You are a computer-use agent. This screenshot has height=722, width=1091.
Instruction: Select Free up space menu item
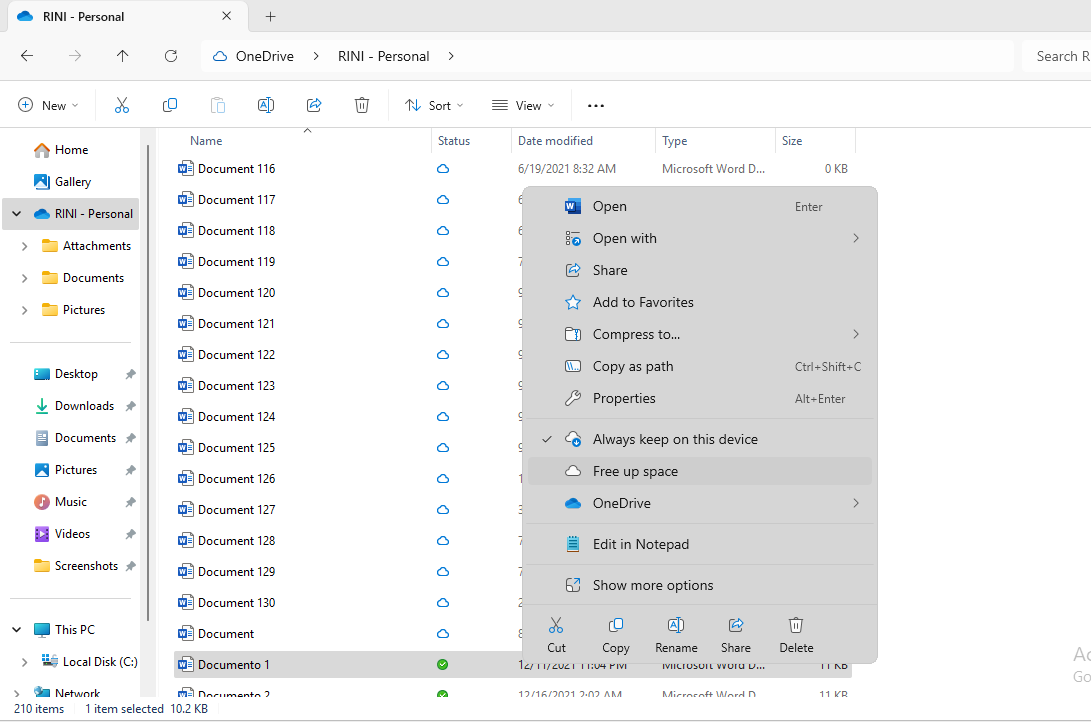click(x=635, y=471)
